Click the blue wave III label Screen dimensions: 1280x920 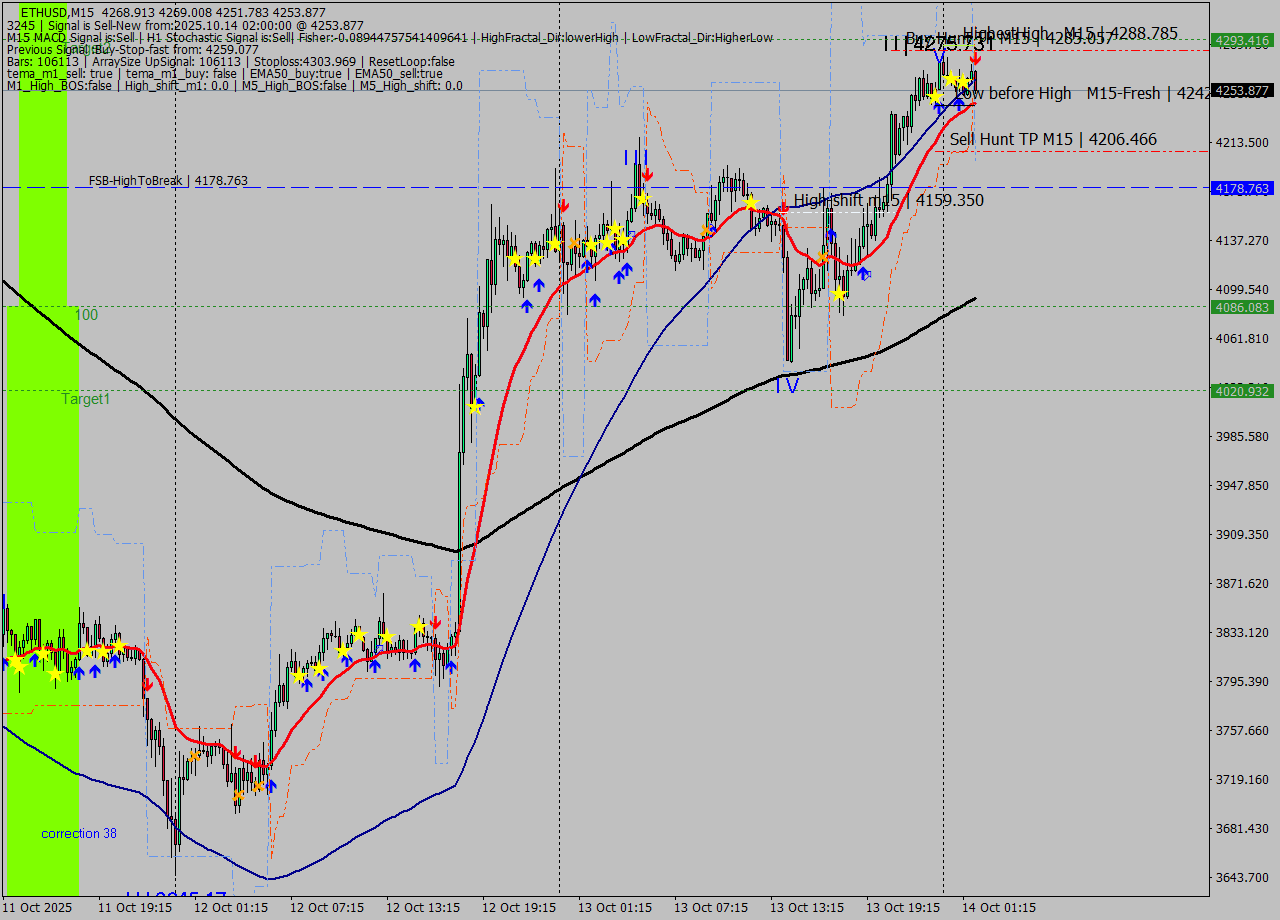[x=636, y=158]
